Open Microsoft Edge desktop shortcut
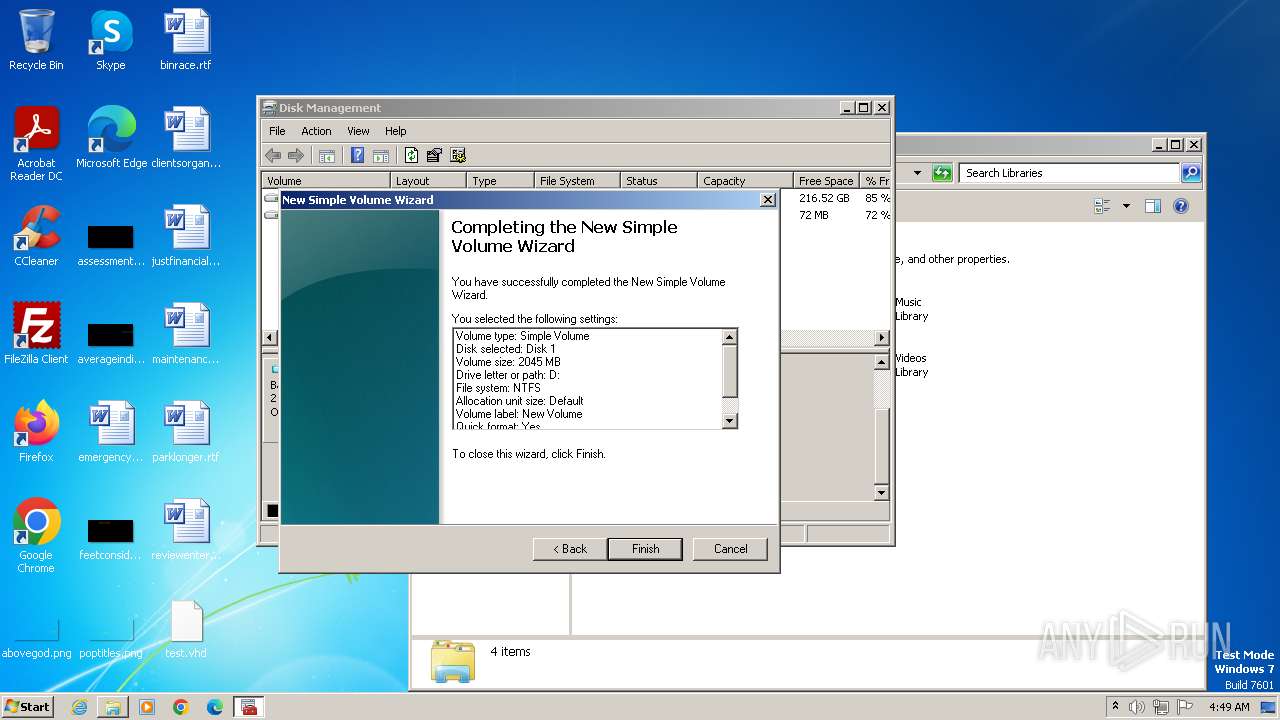This screenshot has width=1280, height=720. coord(111,138)
